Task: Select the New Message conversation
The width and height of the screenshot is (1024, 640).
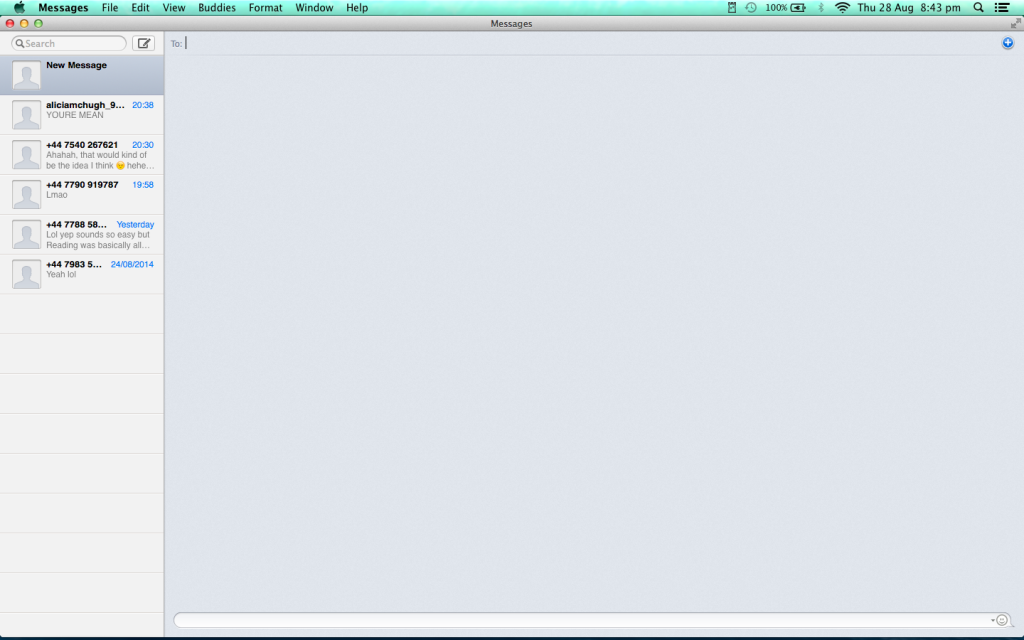Action: click(82, 74)
